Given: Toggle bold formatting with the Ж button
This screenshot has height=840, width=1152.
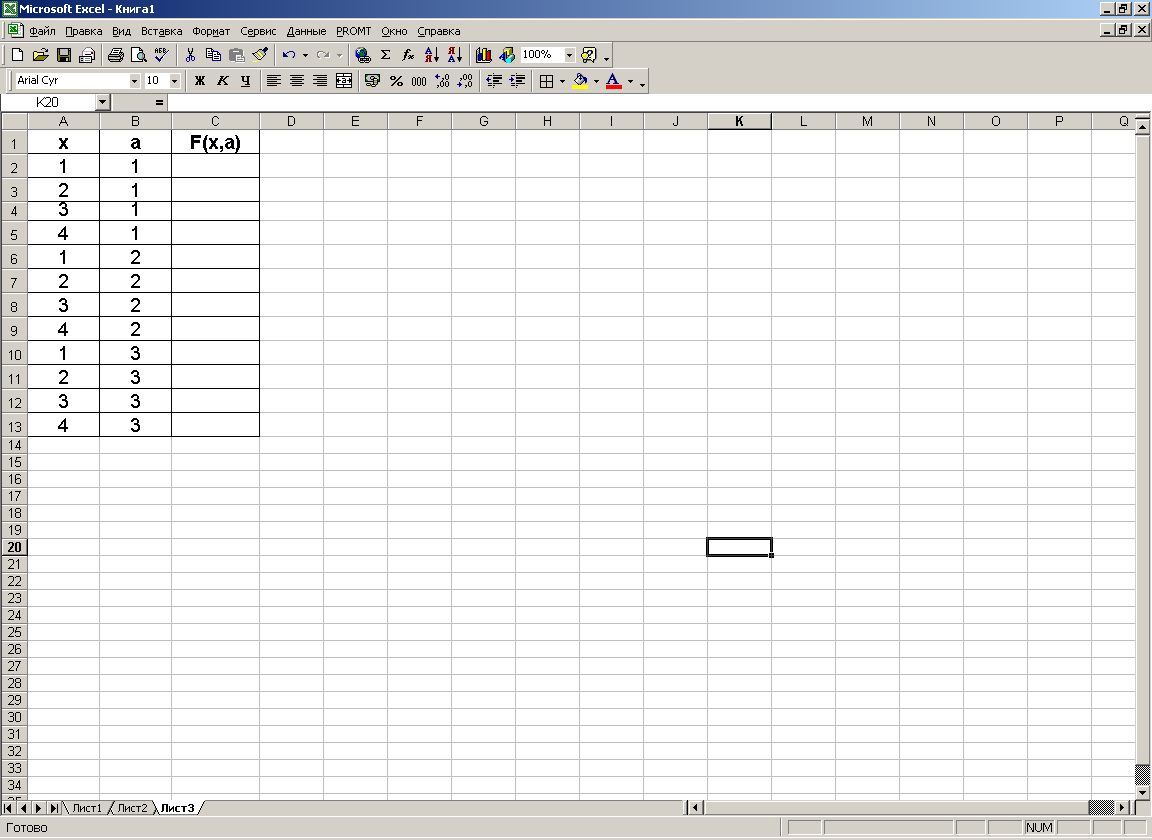Looking at the screenshot, I should [200, 81].
